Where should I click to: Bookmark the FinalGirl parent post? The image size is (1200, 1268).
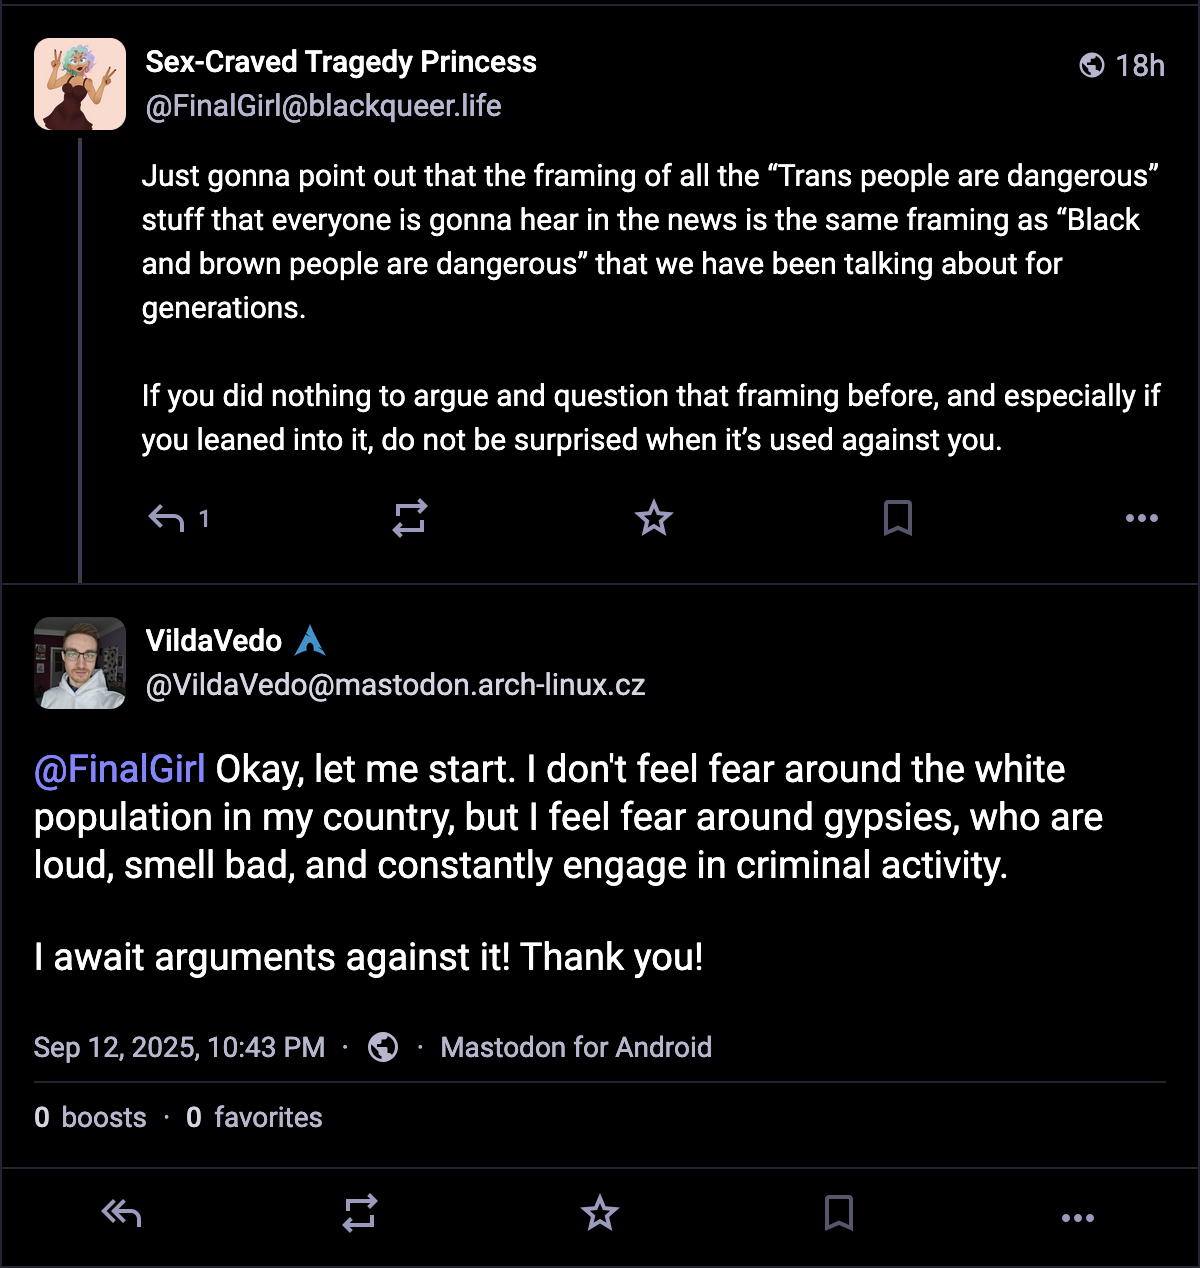[897, 518]
